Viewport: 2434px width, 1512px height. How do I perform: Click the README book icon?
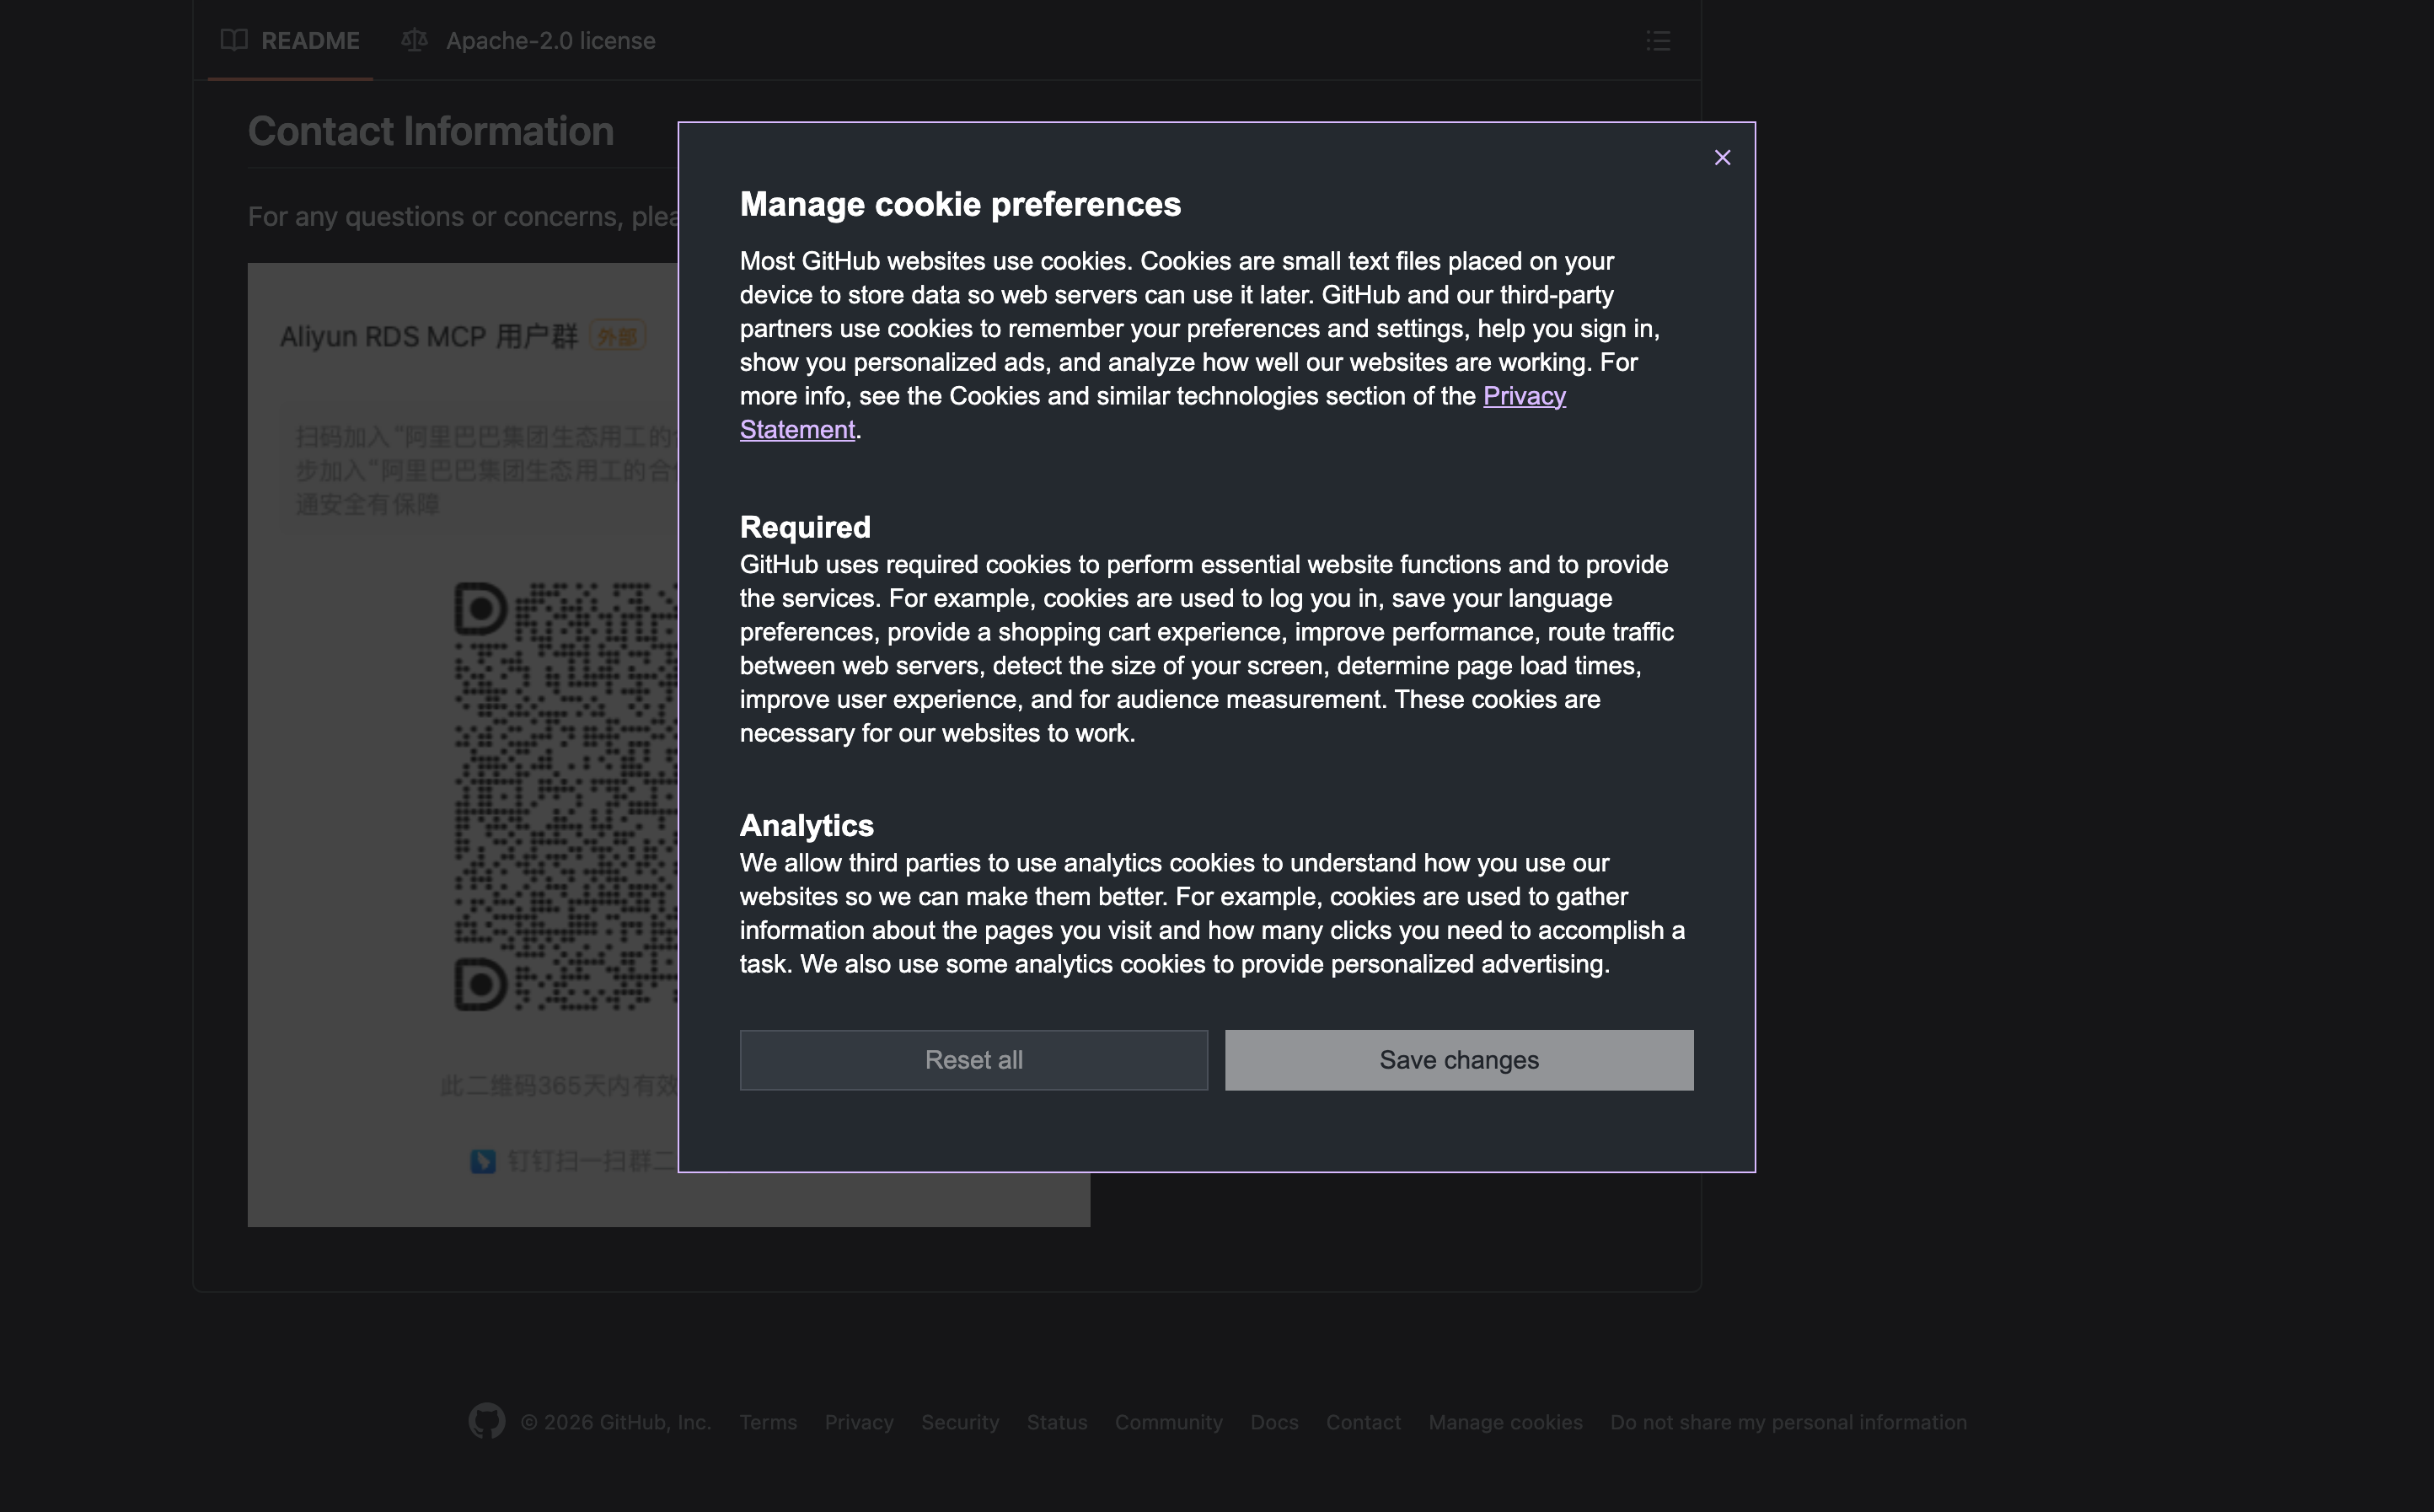pyautogui.click(x=234, y=41)
